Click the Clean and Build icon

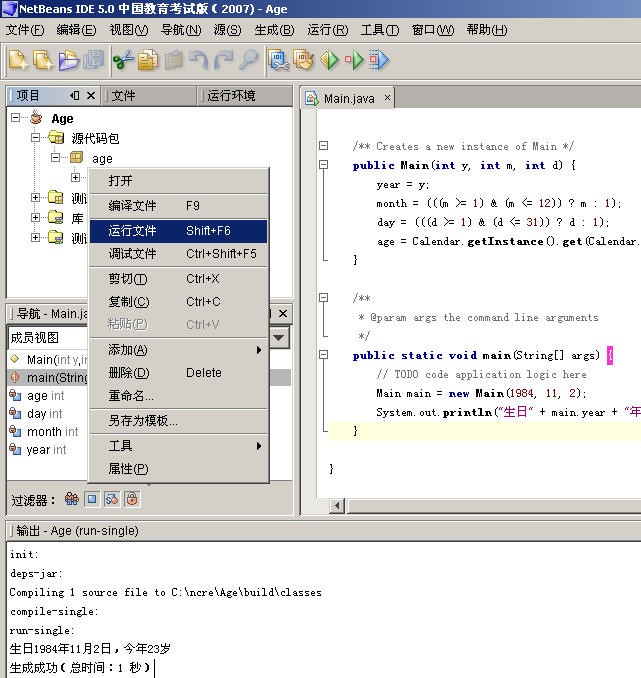click(304, 60)
